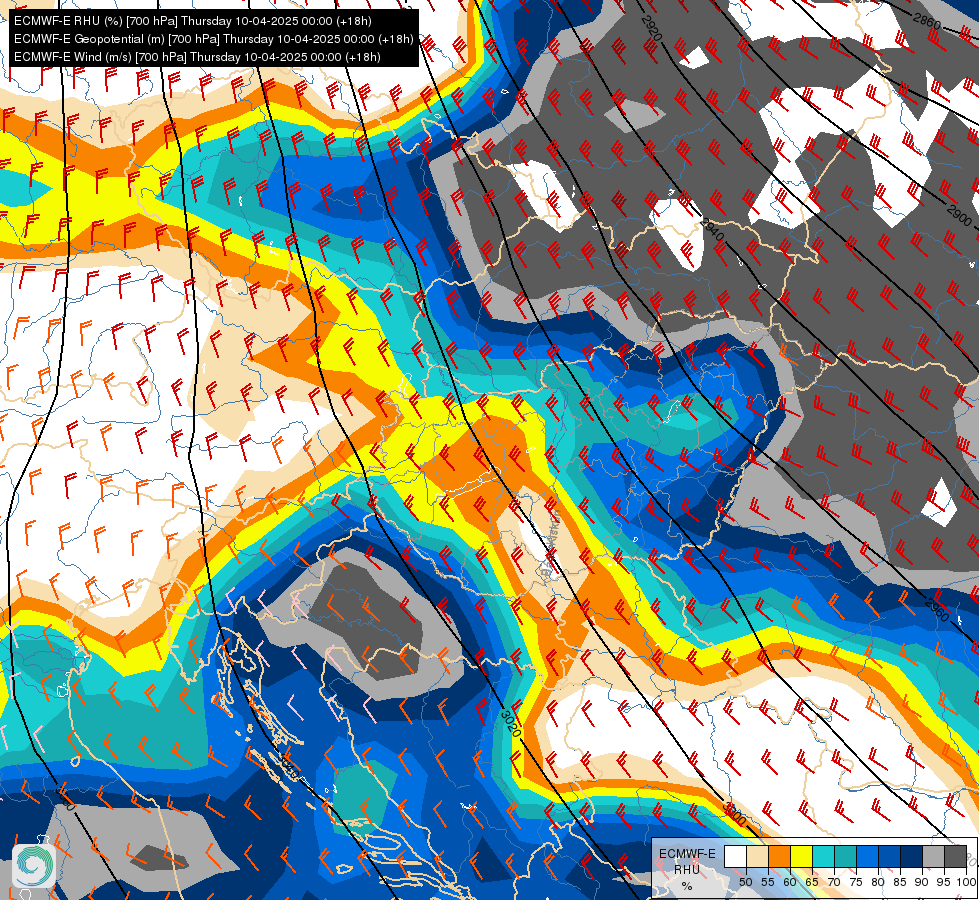Click the yellow 60-65% legend swatch

tap(801, 856)
